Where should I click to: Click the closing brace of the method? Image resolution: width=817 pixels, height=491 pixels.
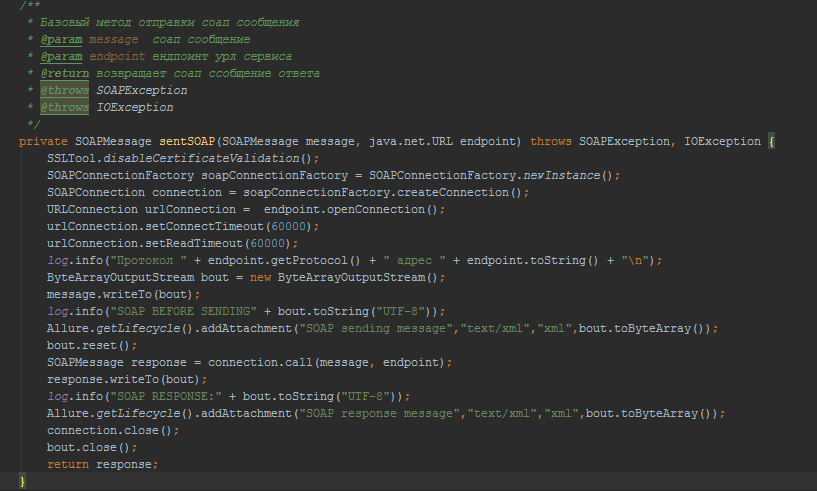point(22,481)
